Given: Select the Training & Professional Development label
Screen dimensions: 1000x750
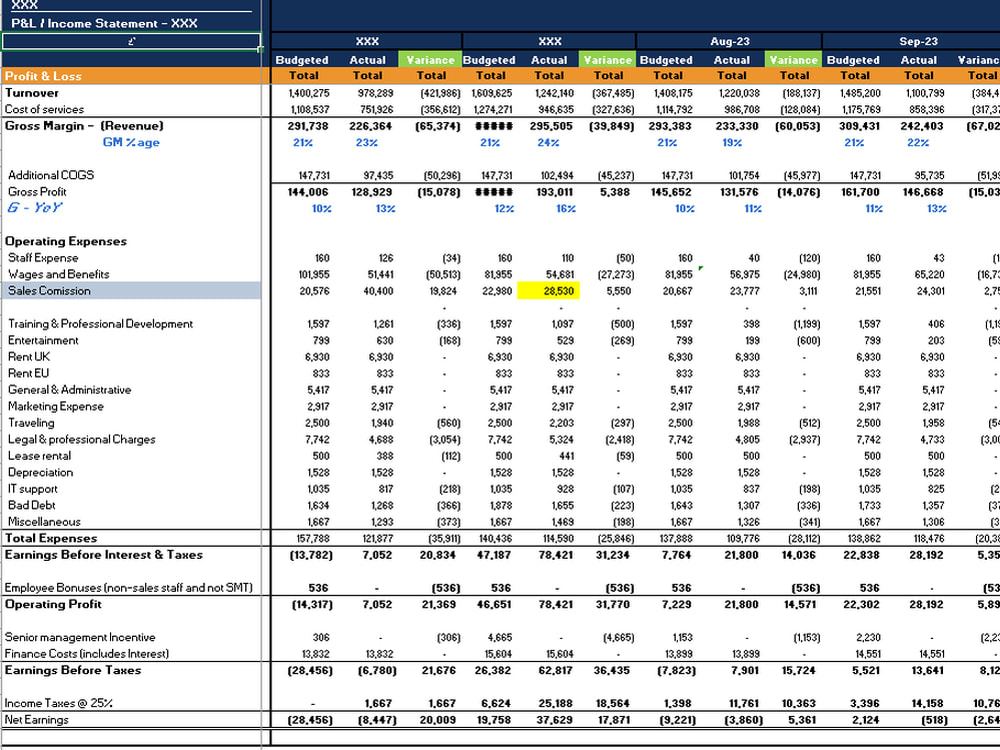Looking at the screenshot, I should pos(101,324).
